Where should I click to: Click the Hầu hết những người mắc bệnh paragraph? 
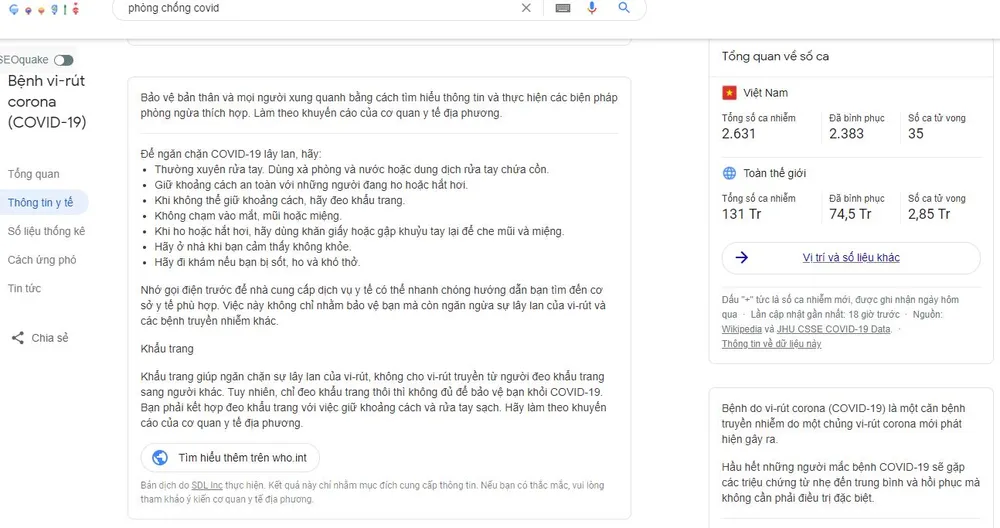coord(850,482)
